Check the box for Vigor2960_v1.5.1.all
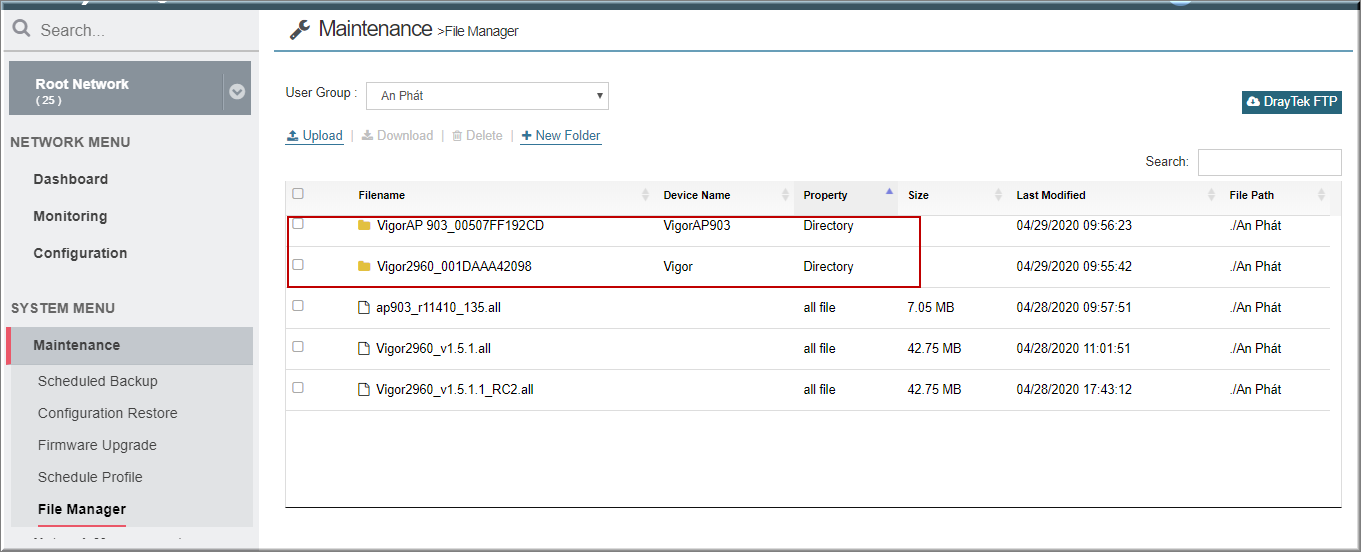This screenshot has height=552, width=1361. [298, 346]
